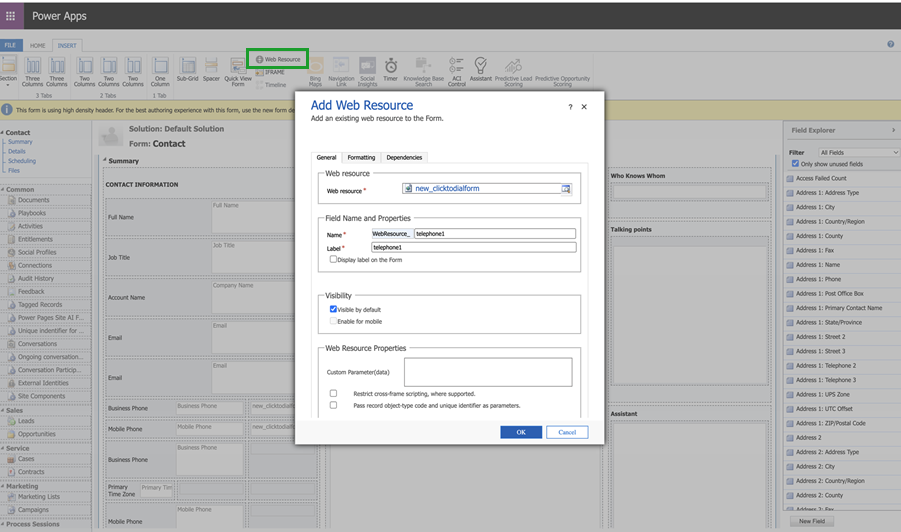Viewport: 901px width, 532px height.
Task: Click the New Field button
Action: pyautogui.click(x=812, y=521)
